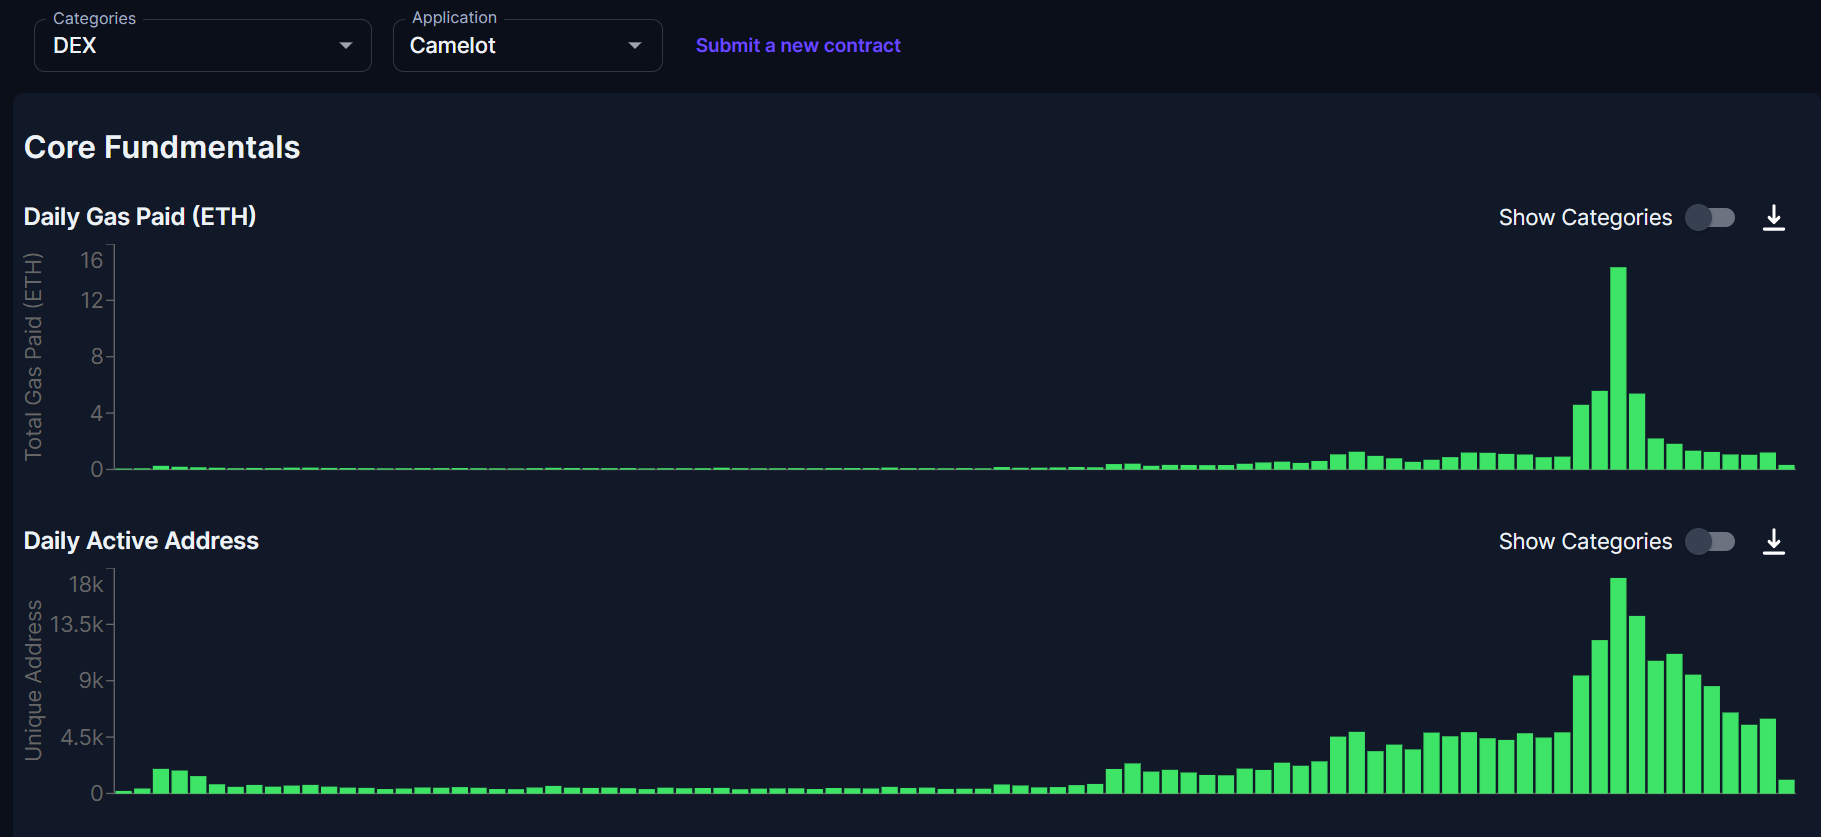
Task: Open the Application dropdown showing Camelot
Action: coord(528,46)
